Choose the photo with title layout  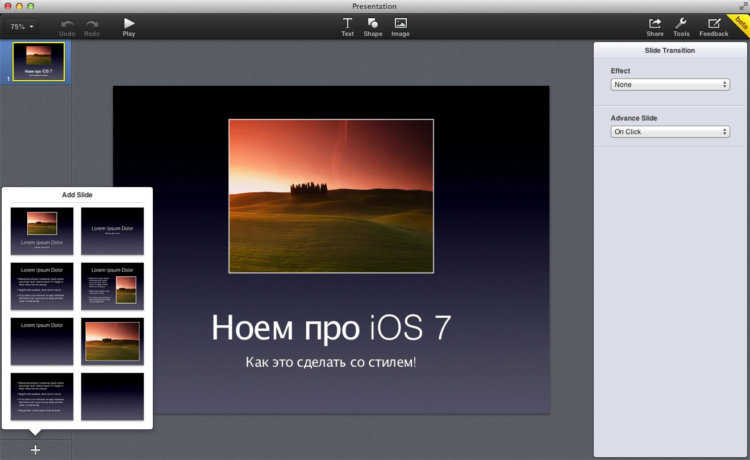point(42,231)
